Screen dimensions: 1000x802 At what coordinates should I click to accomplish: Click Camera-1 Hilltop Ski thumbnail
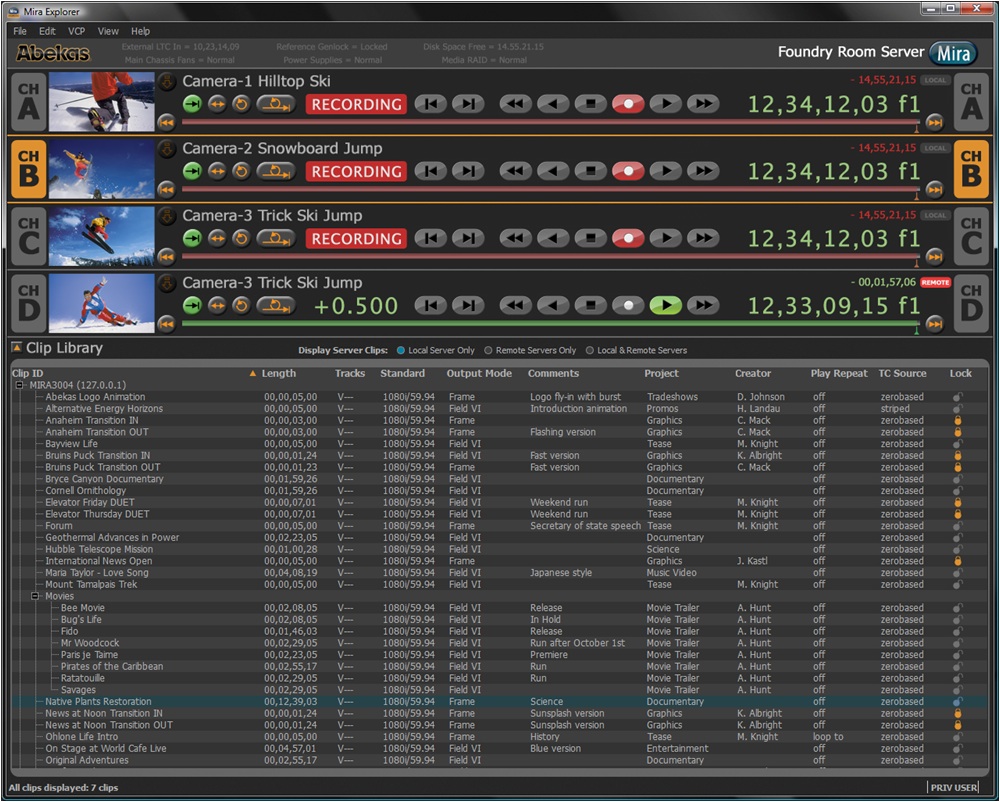101,102
